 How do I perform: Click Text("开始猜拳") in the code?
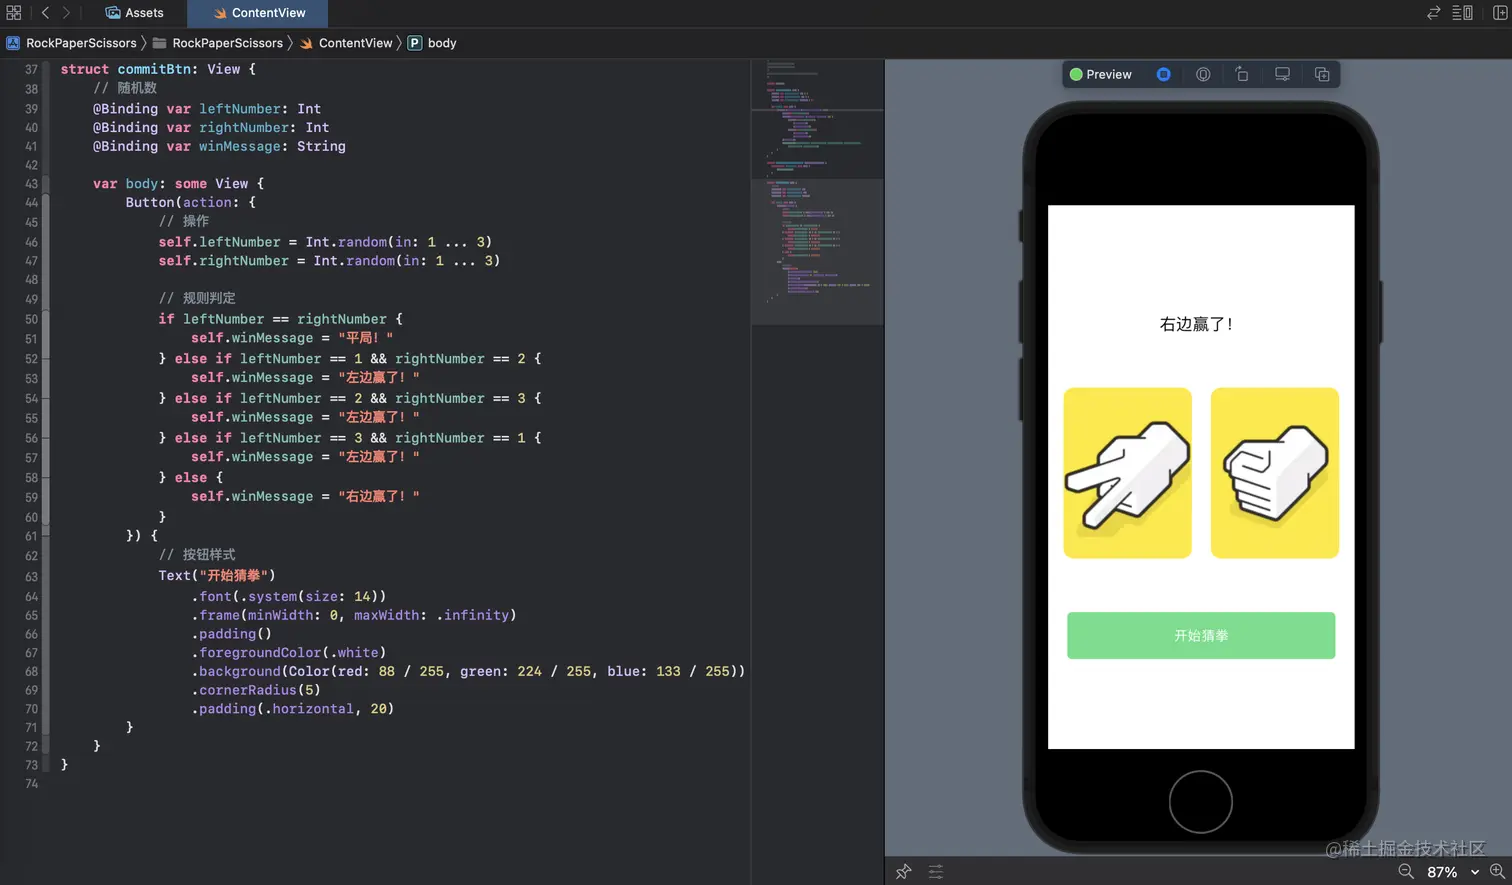[217, 575]
